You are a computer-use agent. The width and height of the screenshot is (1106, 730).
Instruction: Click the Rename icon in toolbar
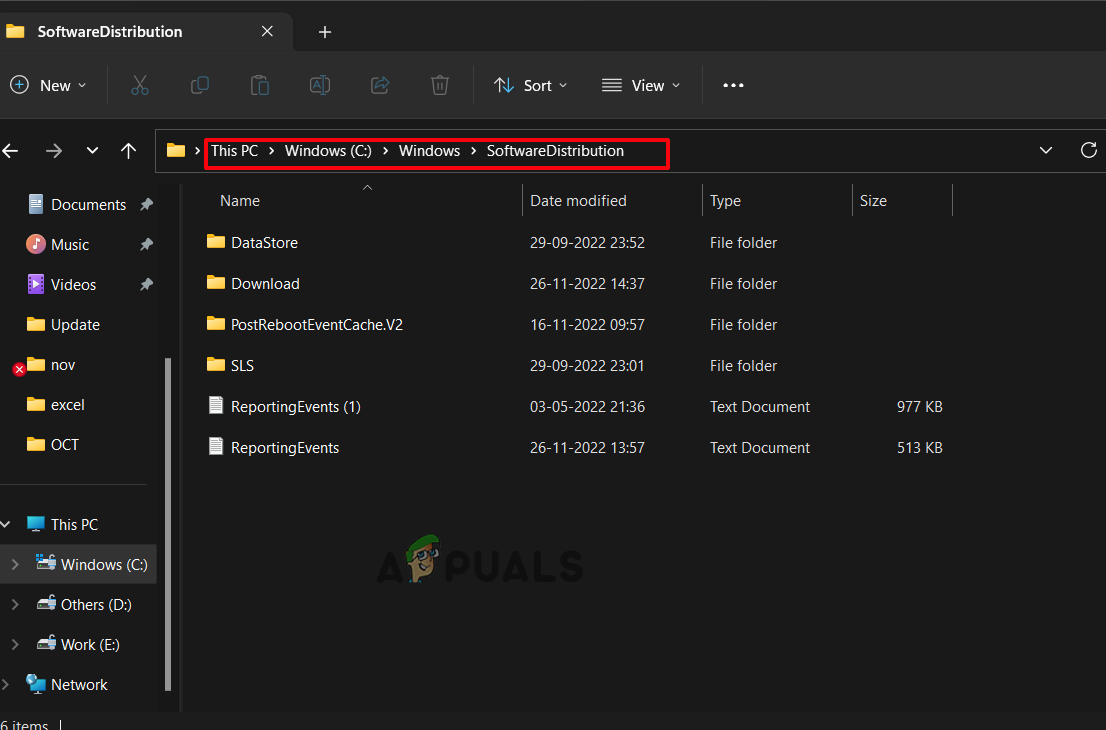tap(320, 85)
